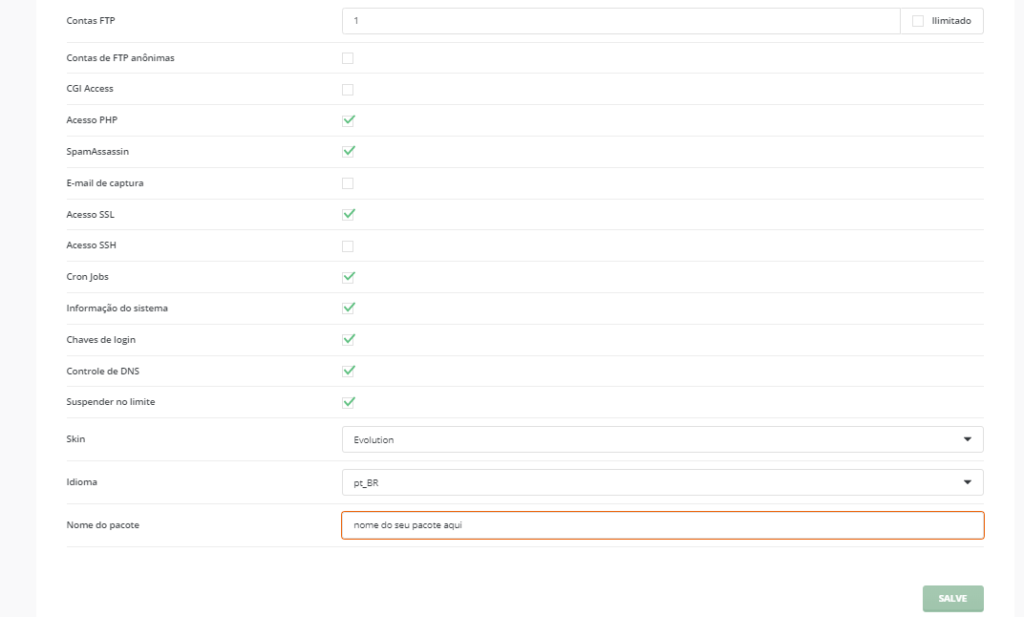Open the Skin dropdown showing Evolution
This screenshot has width=1024, height=617.
click(x=650, y=439)
